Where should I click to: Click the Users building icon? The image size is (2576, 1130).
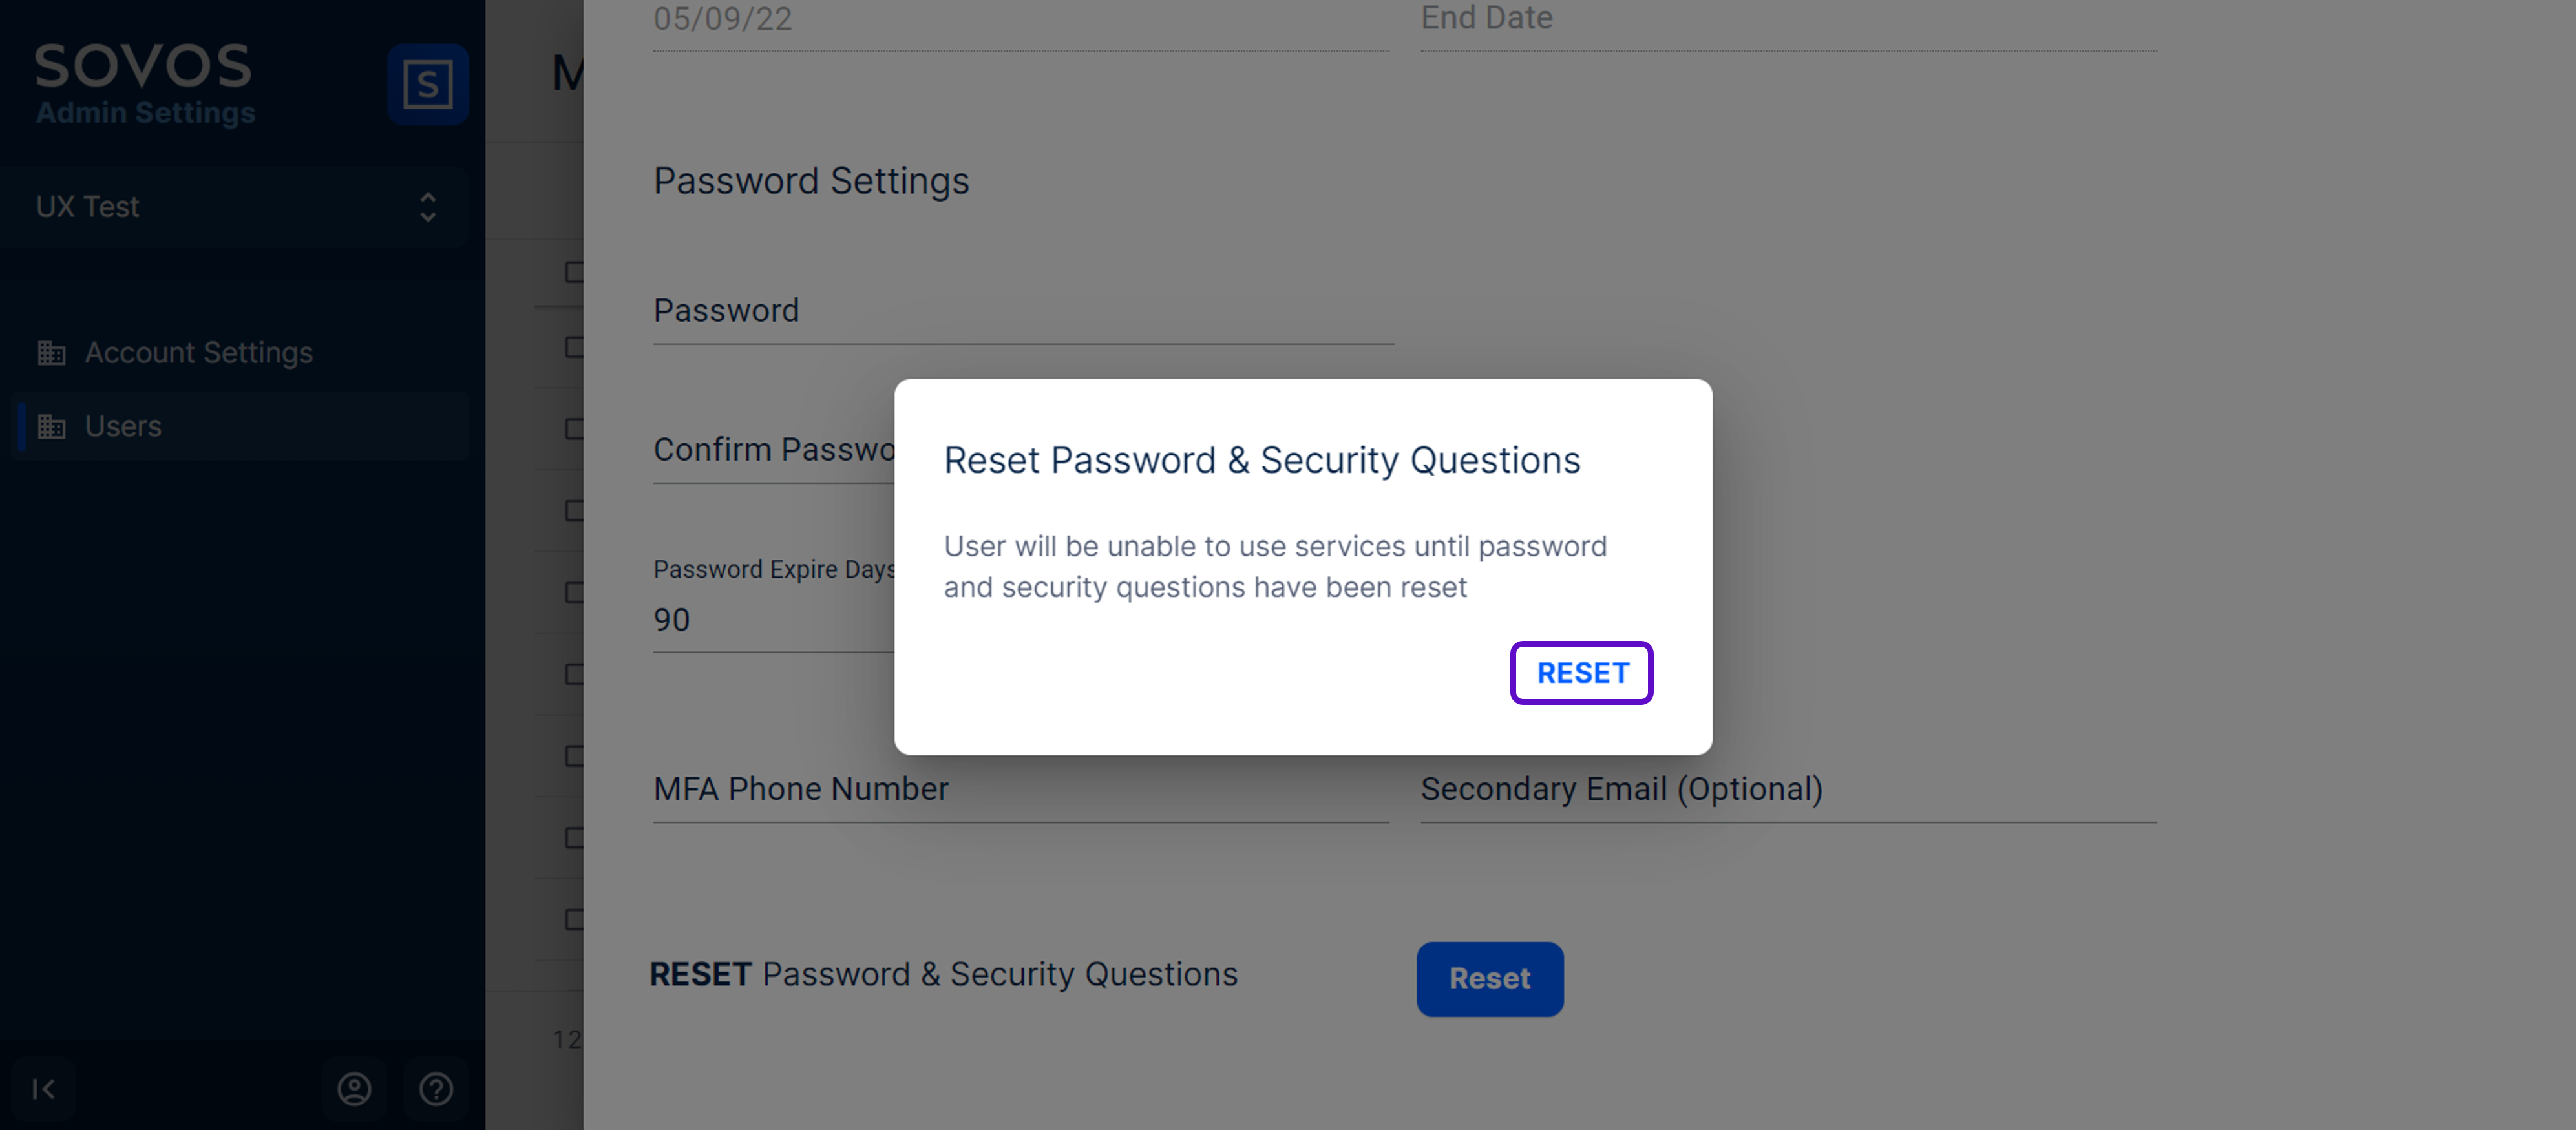coord(51,427)
